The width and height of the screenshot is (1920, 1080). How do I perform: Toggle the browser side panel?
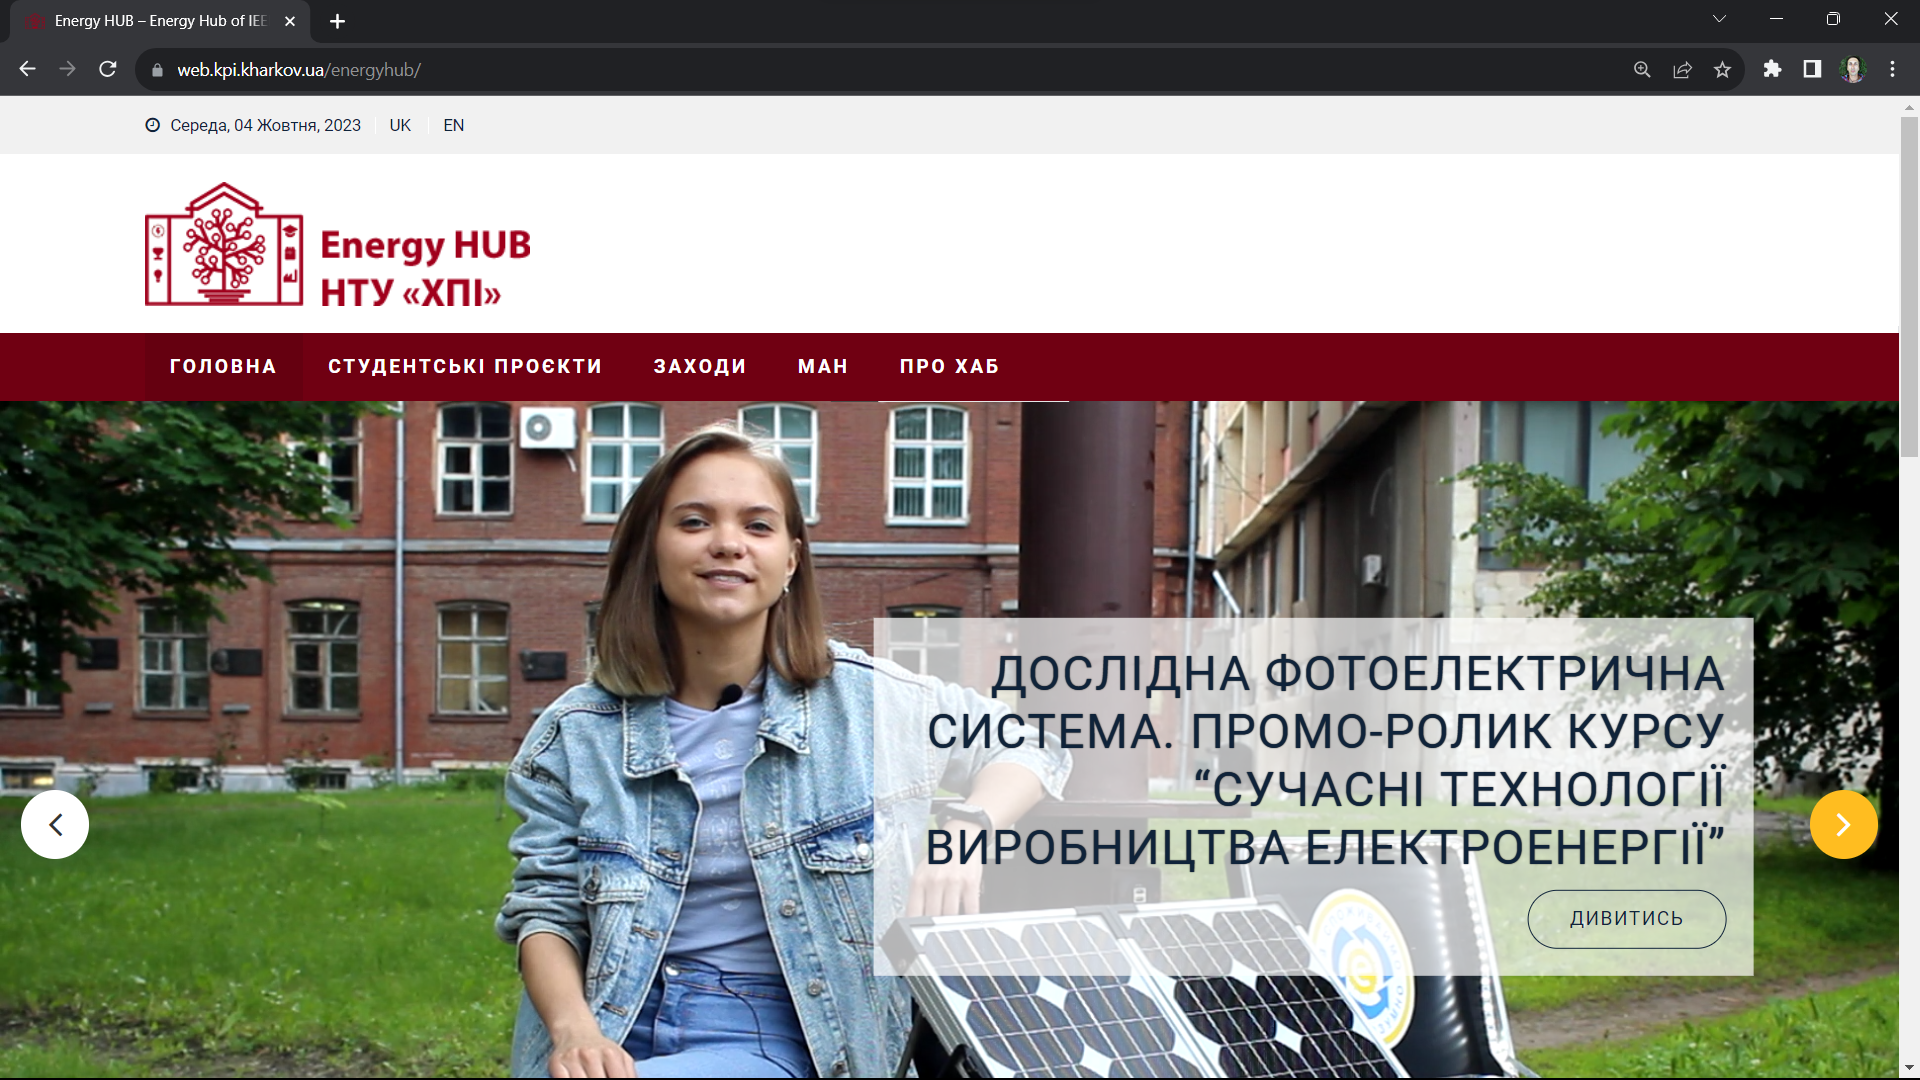[1812, 69]
